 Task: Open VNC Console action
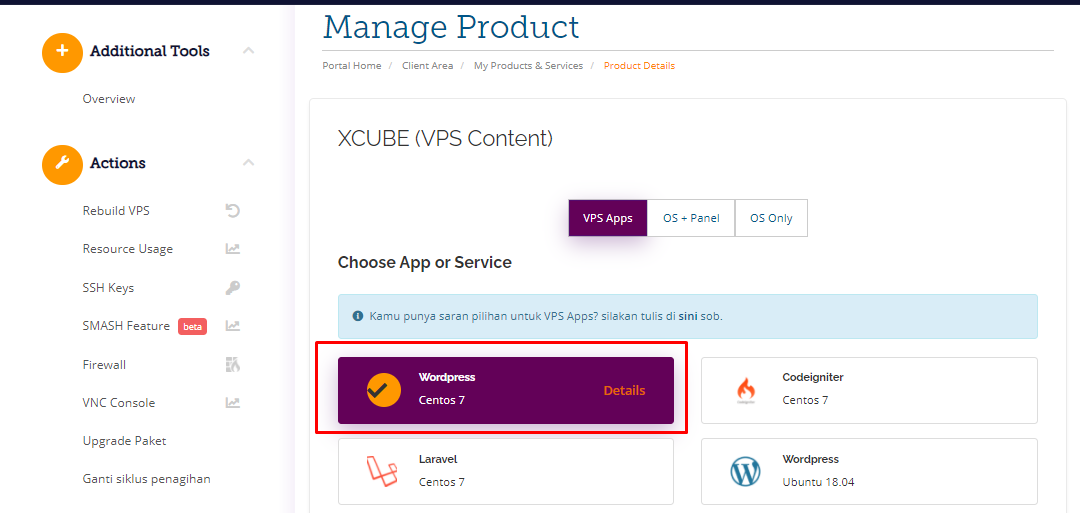point(118,403)
